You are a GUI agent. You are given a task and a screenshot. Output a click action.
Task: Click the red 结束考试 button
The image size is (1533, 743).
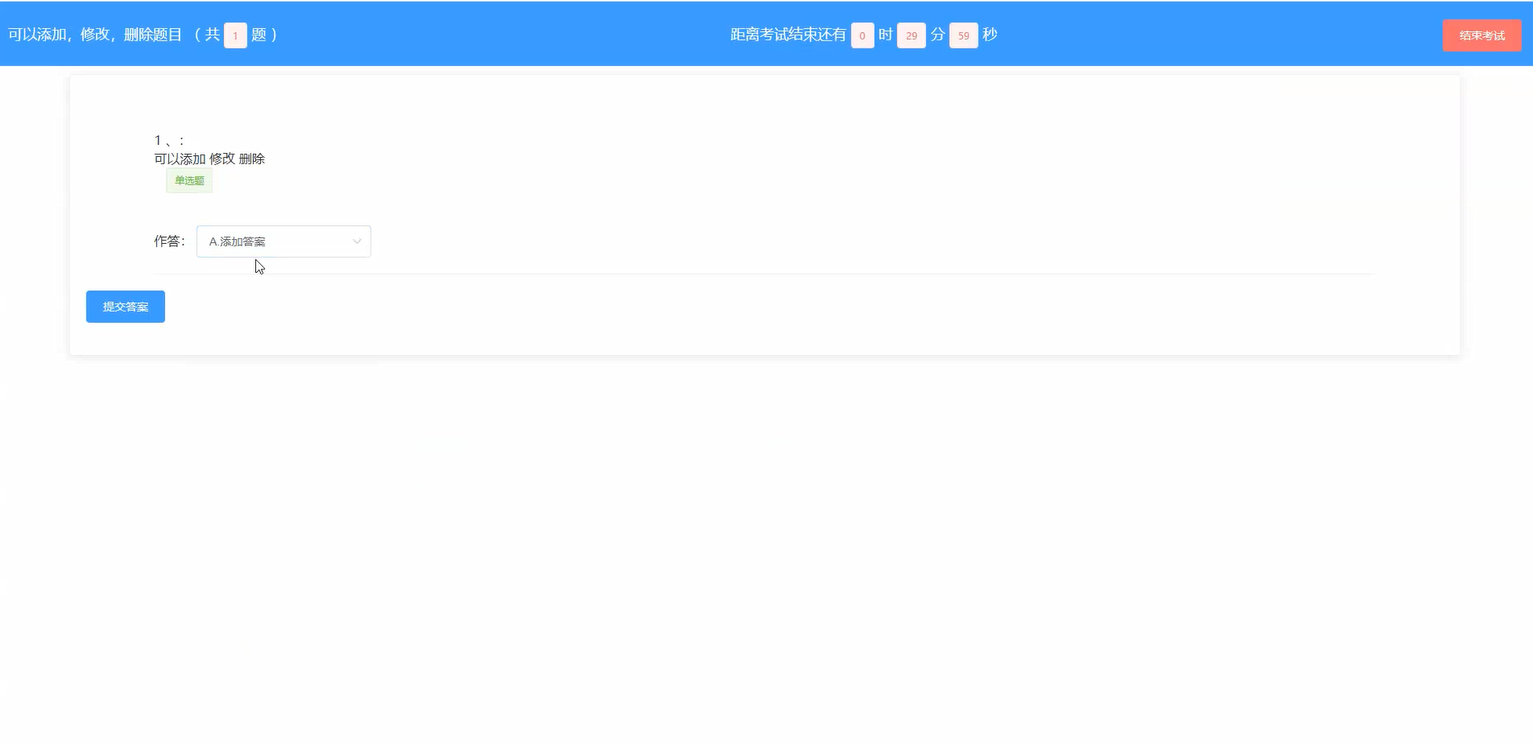(x=1481, y=35)
